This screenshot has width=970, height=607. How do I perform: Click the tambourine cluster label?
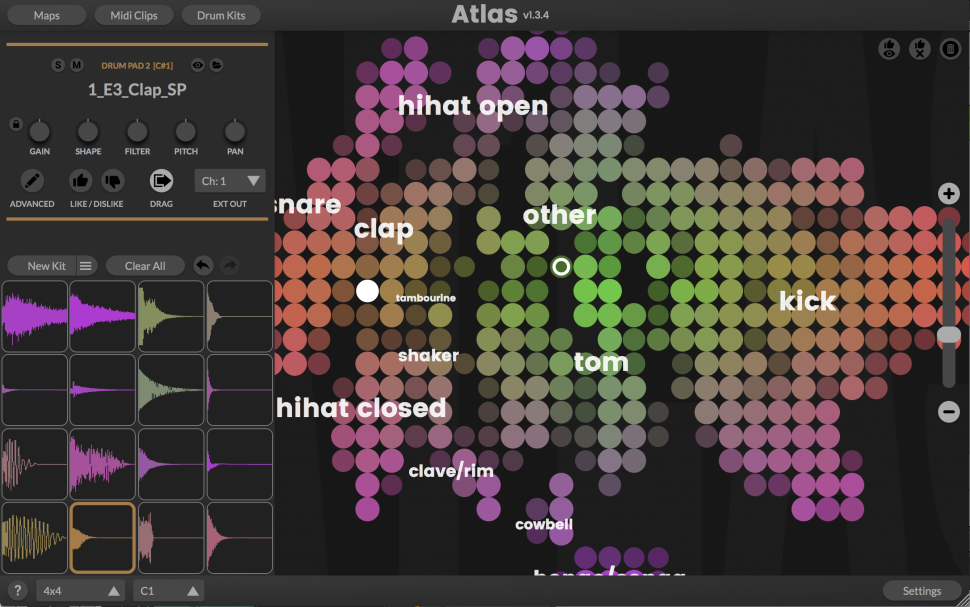pyautogui.click(x=426, y=298)
